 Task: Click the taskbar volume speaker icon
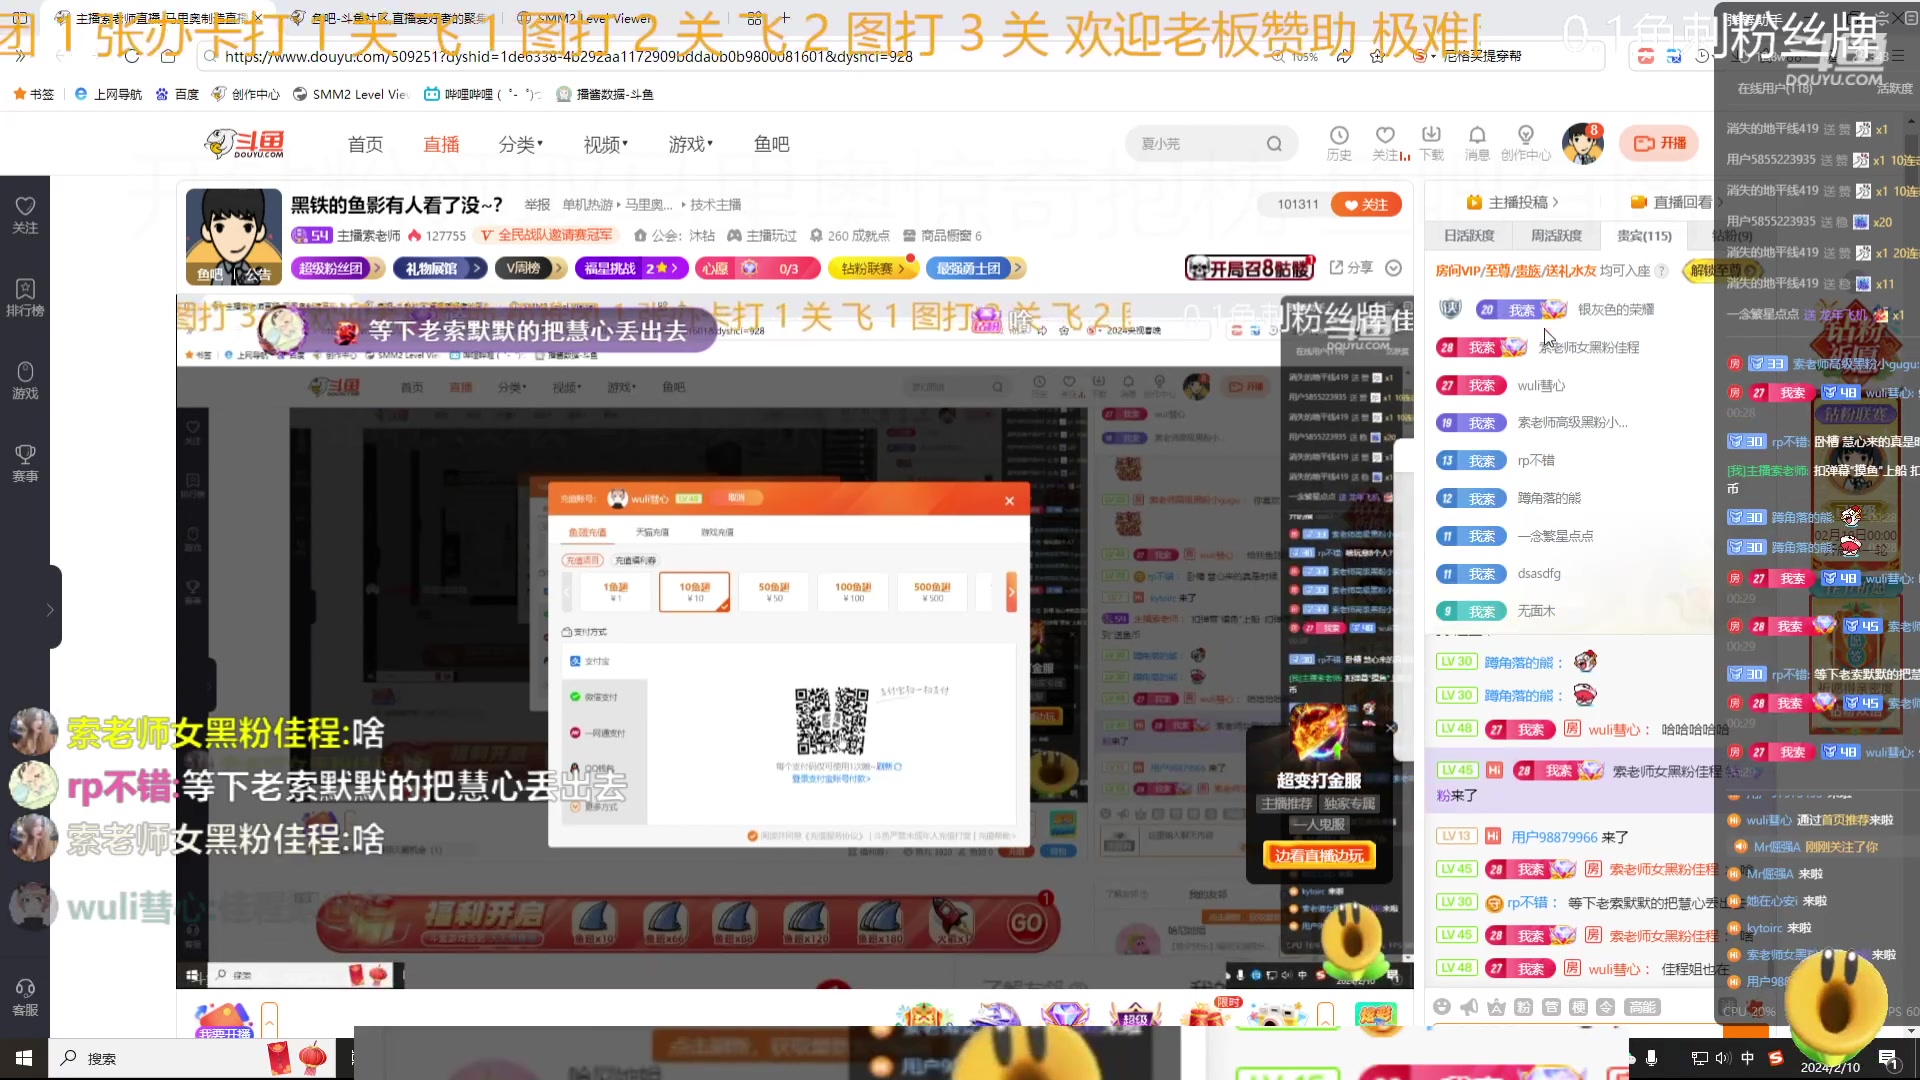(x=1722, y=1058)
